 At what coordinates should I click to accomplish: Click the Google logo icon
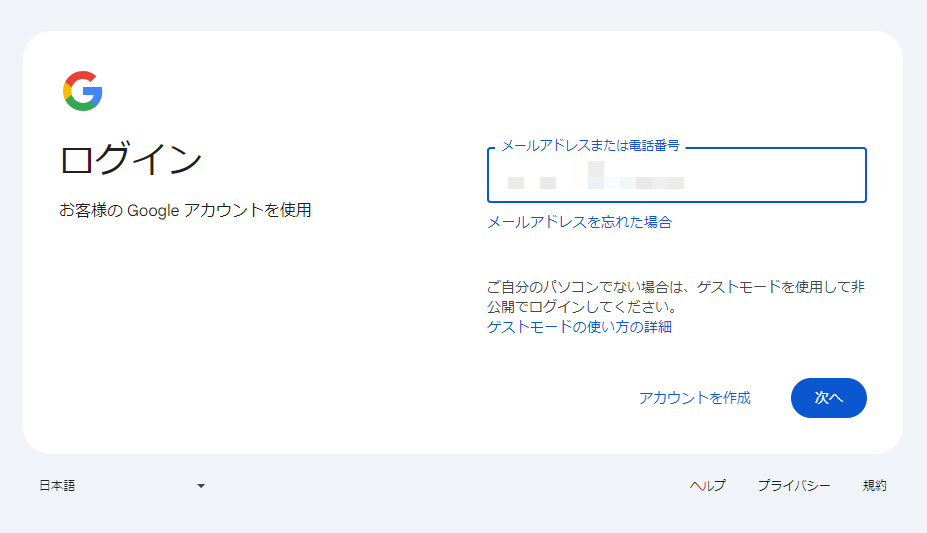tap(83, 91)
